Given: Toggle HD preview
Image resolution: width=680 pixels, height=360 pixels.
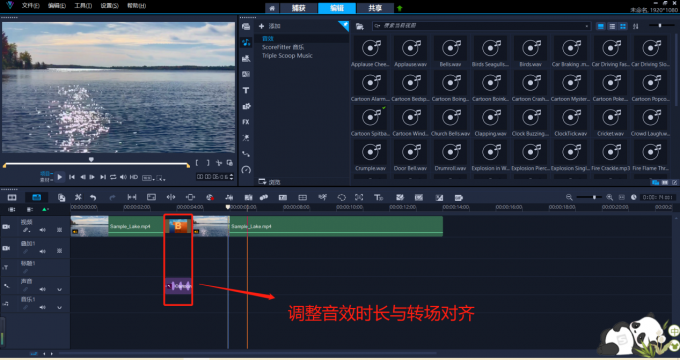Looking at the screenshot, I should coord(134,177).
